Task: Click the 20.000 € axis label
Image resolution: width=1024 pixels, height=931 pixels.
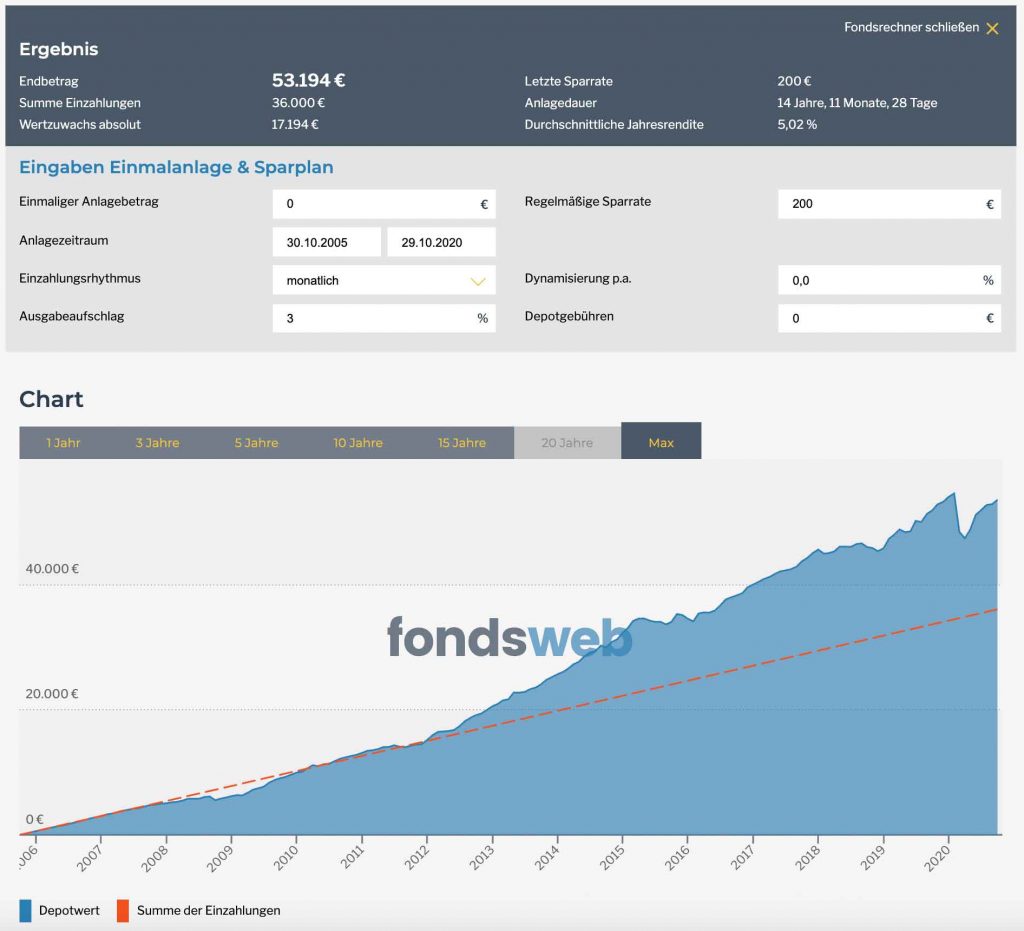Action: click(x=52, y=693)
